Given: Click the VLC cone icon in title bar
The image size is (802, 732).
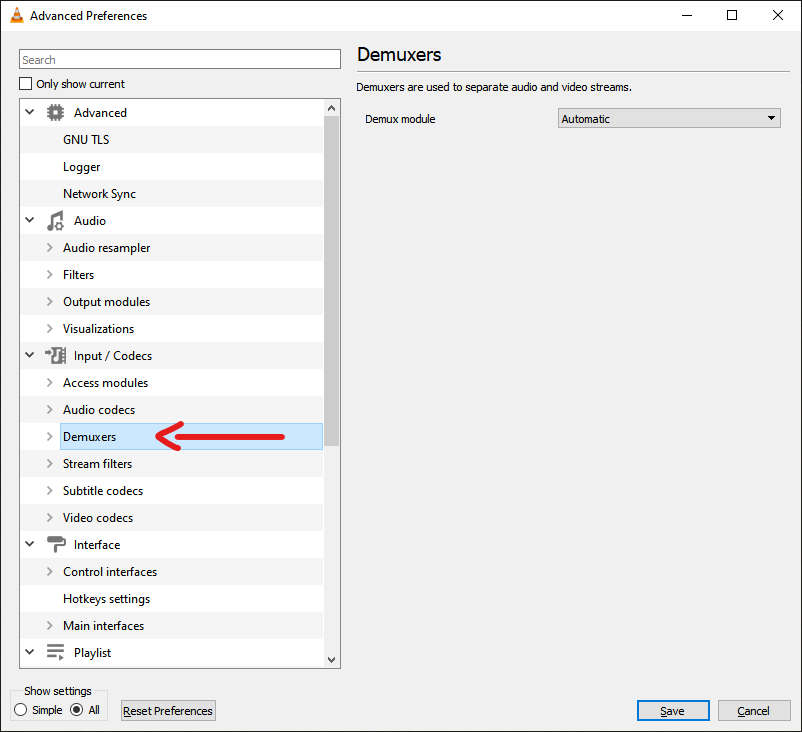Looking at the screenshot, I should 17,16.
